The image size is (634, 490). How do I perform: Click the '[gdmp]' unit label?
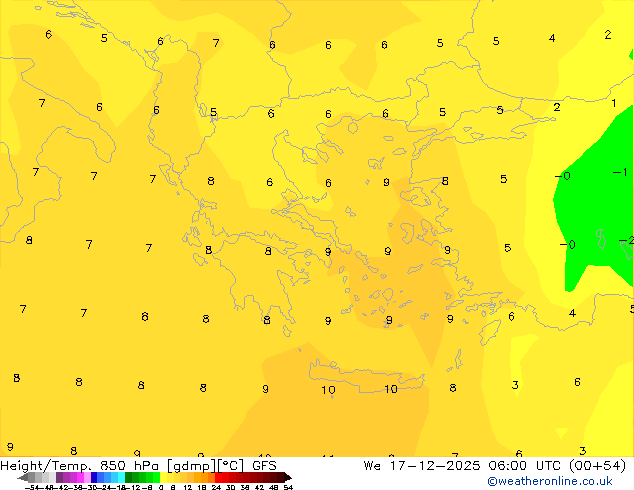pos(190,466)
